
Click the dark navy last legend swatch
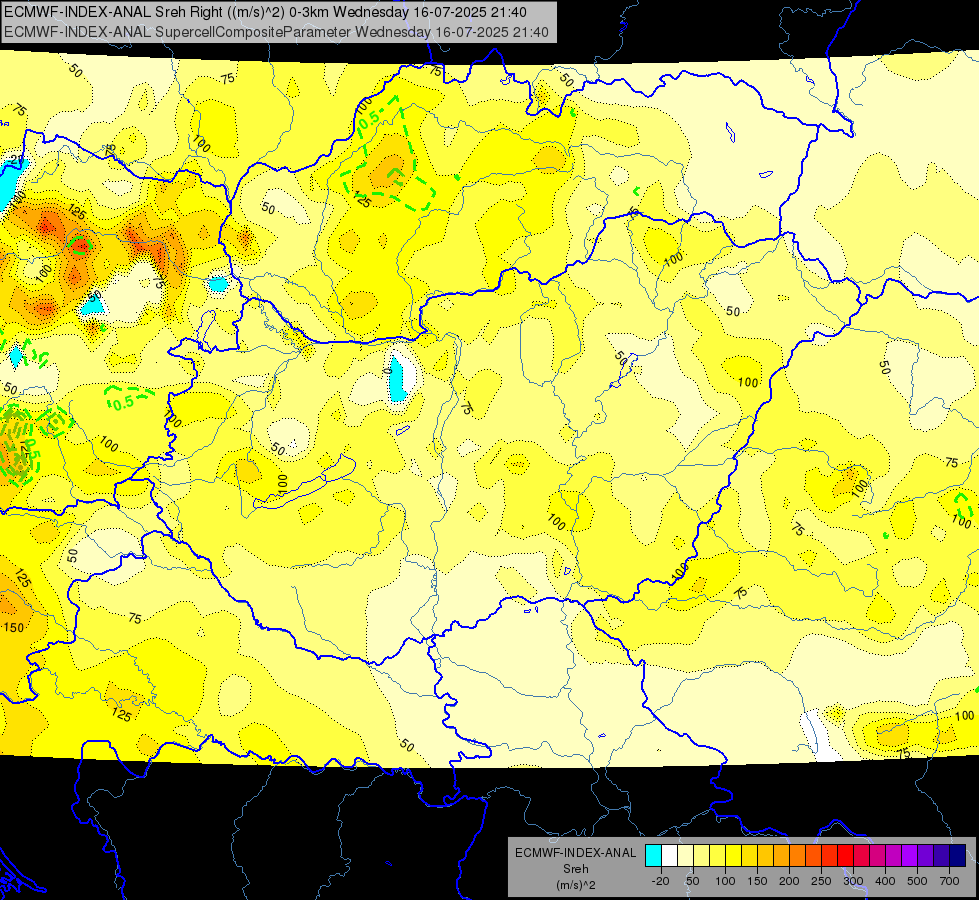[958, 855]
